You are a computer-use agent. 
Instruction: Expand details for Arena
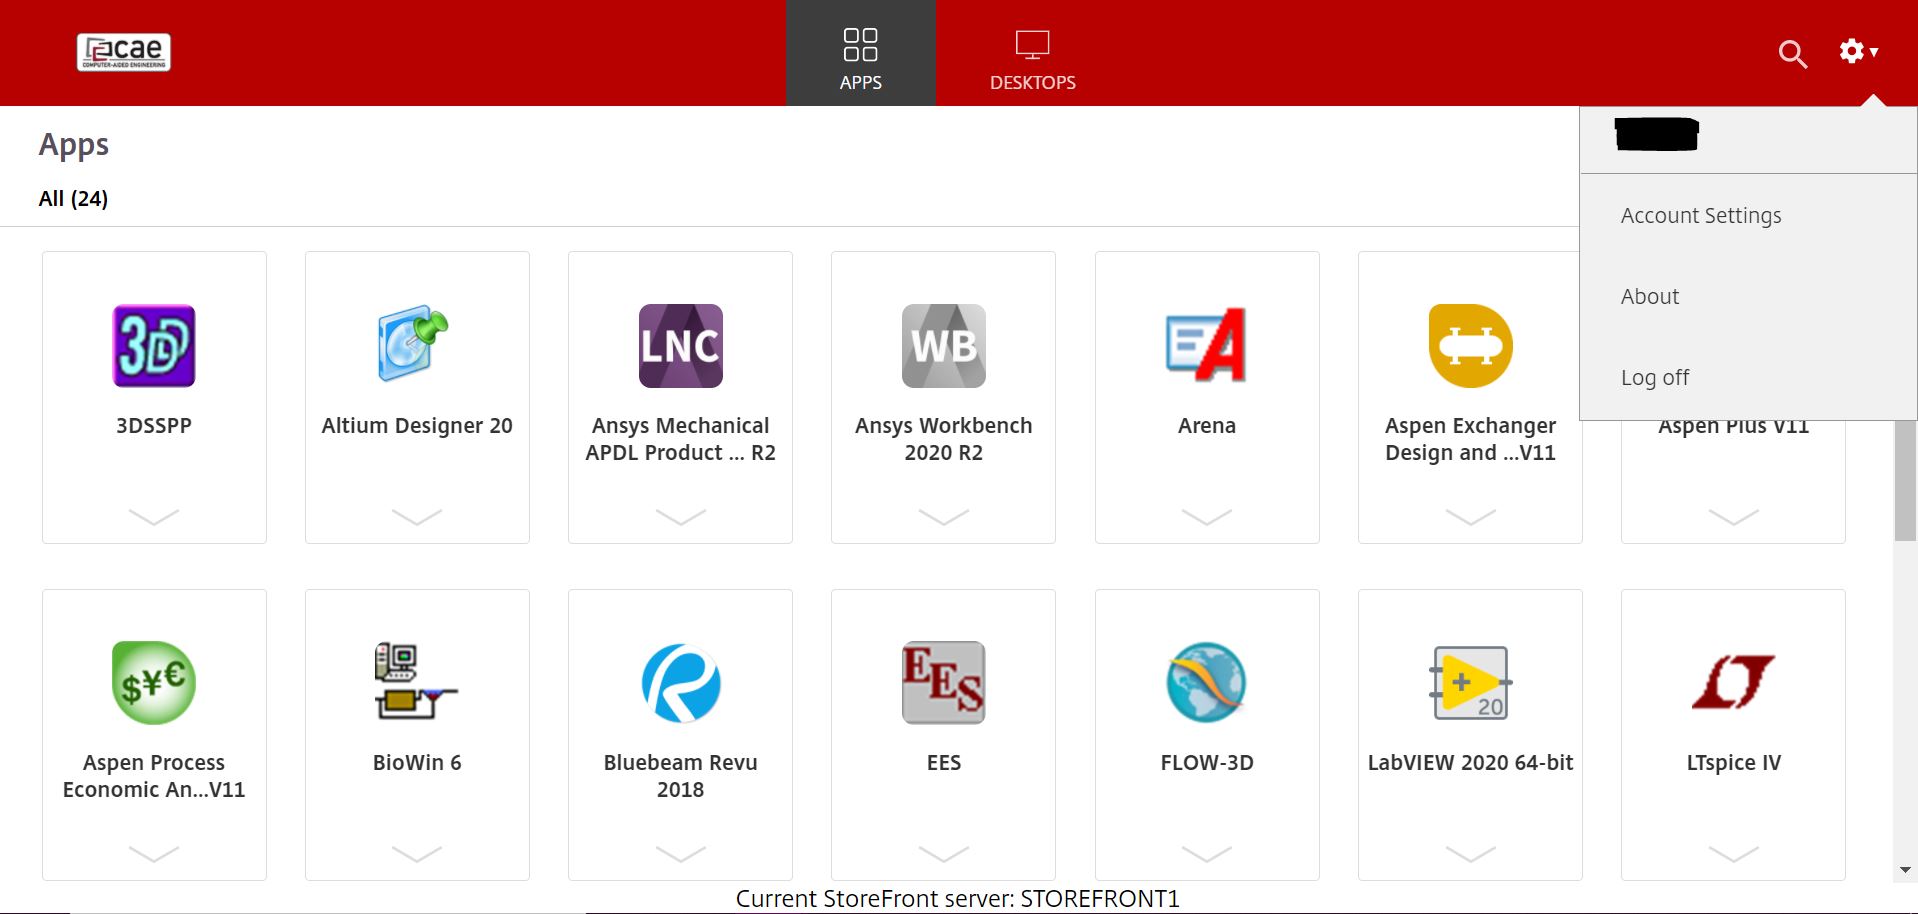click(x=1207, y=517)
